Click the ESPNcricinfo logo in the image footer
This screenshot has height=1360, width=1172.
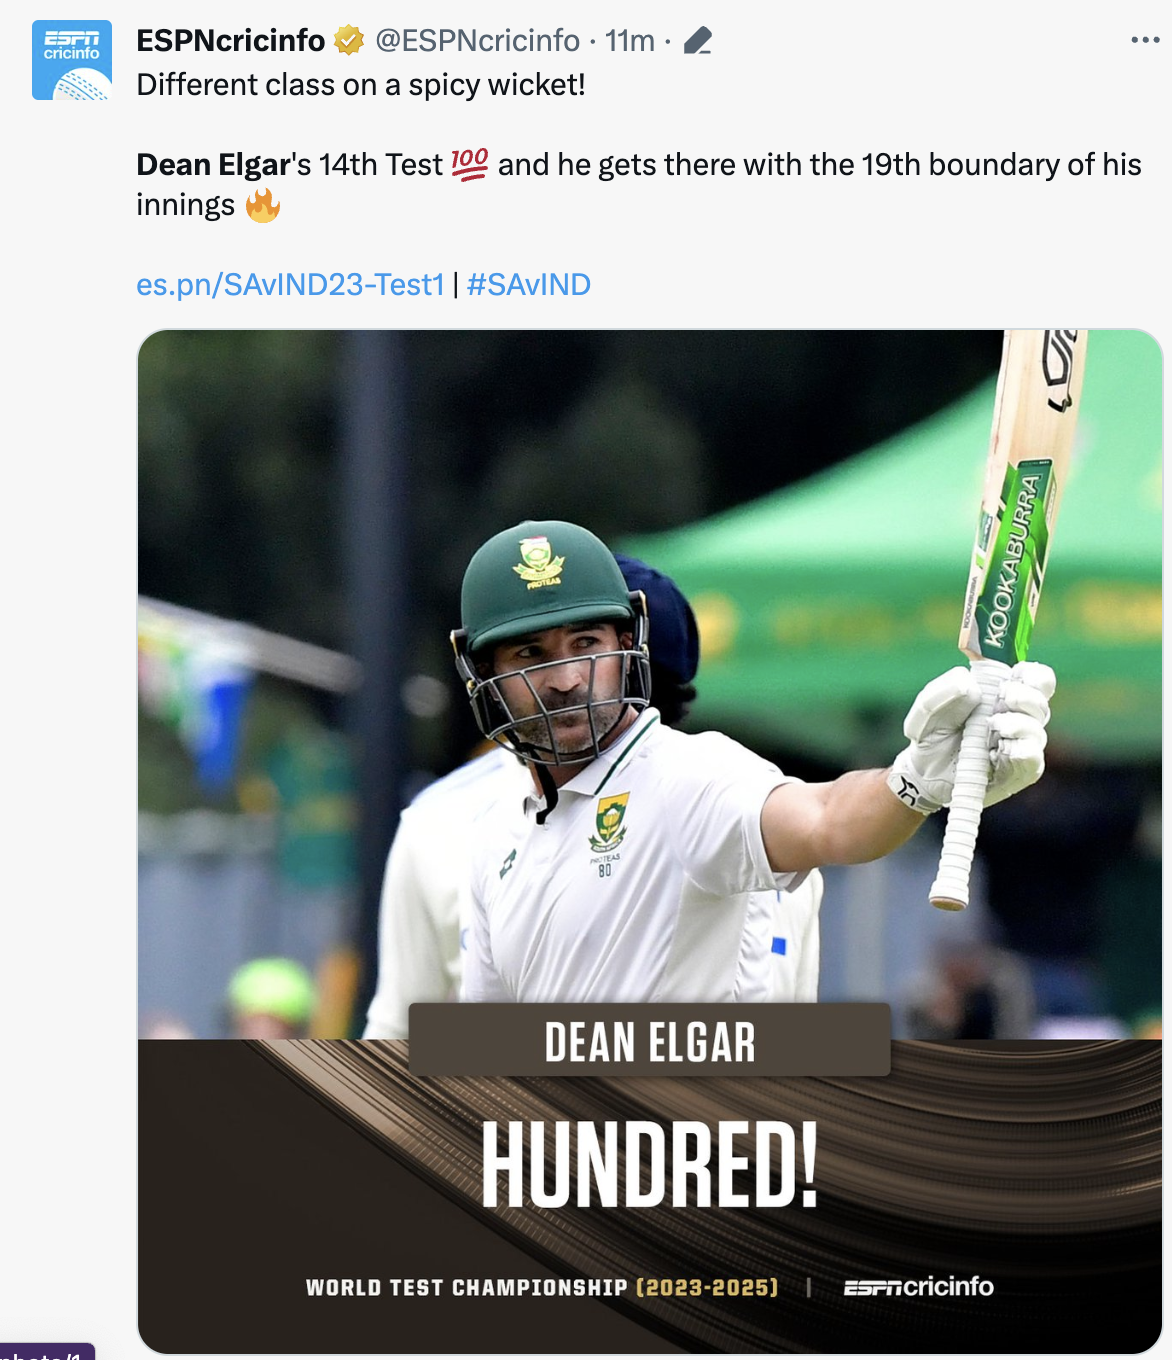pyautogui.click(x=918, y=1287)
